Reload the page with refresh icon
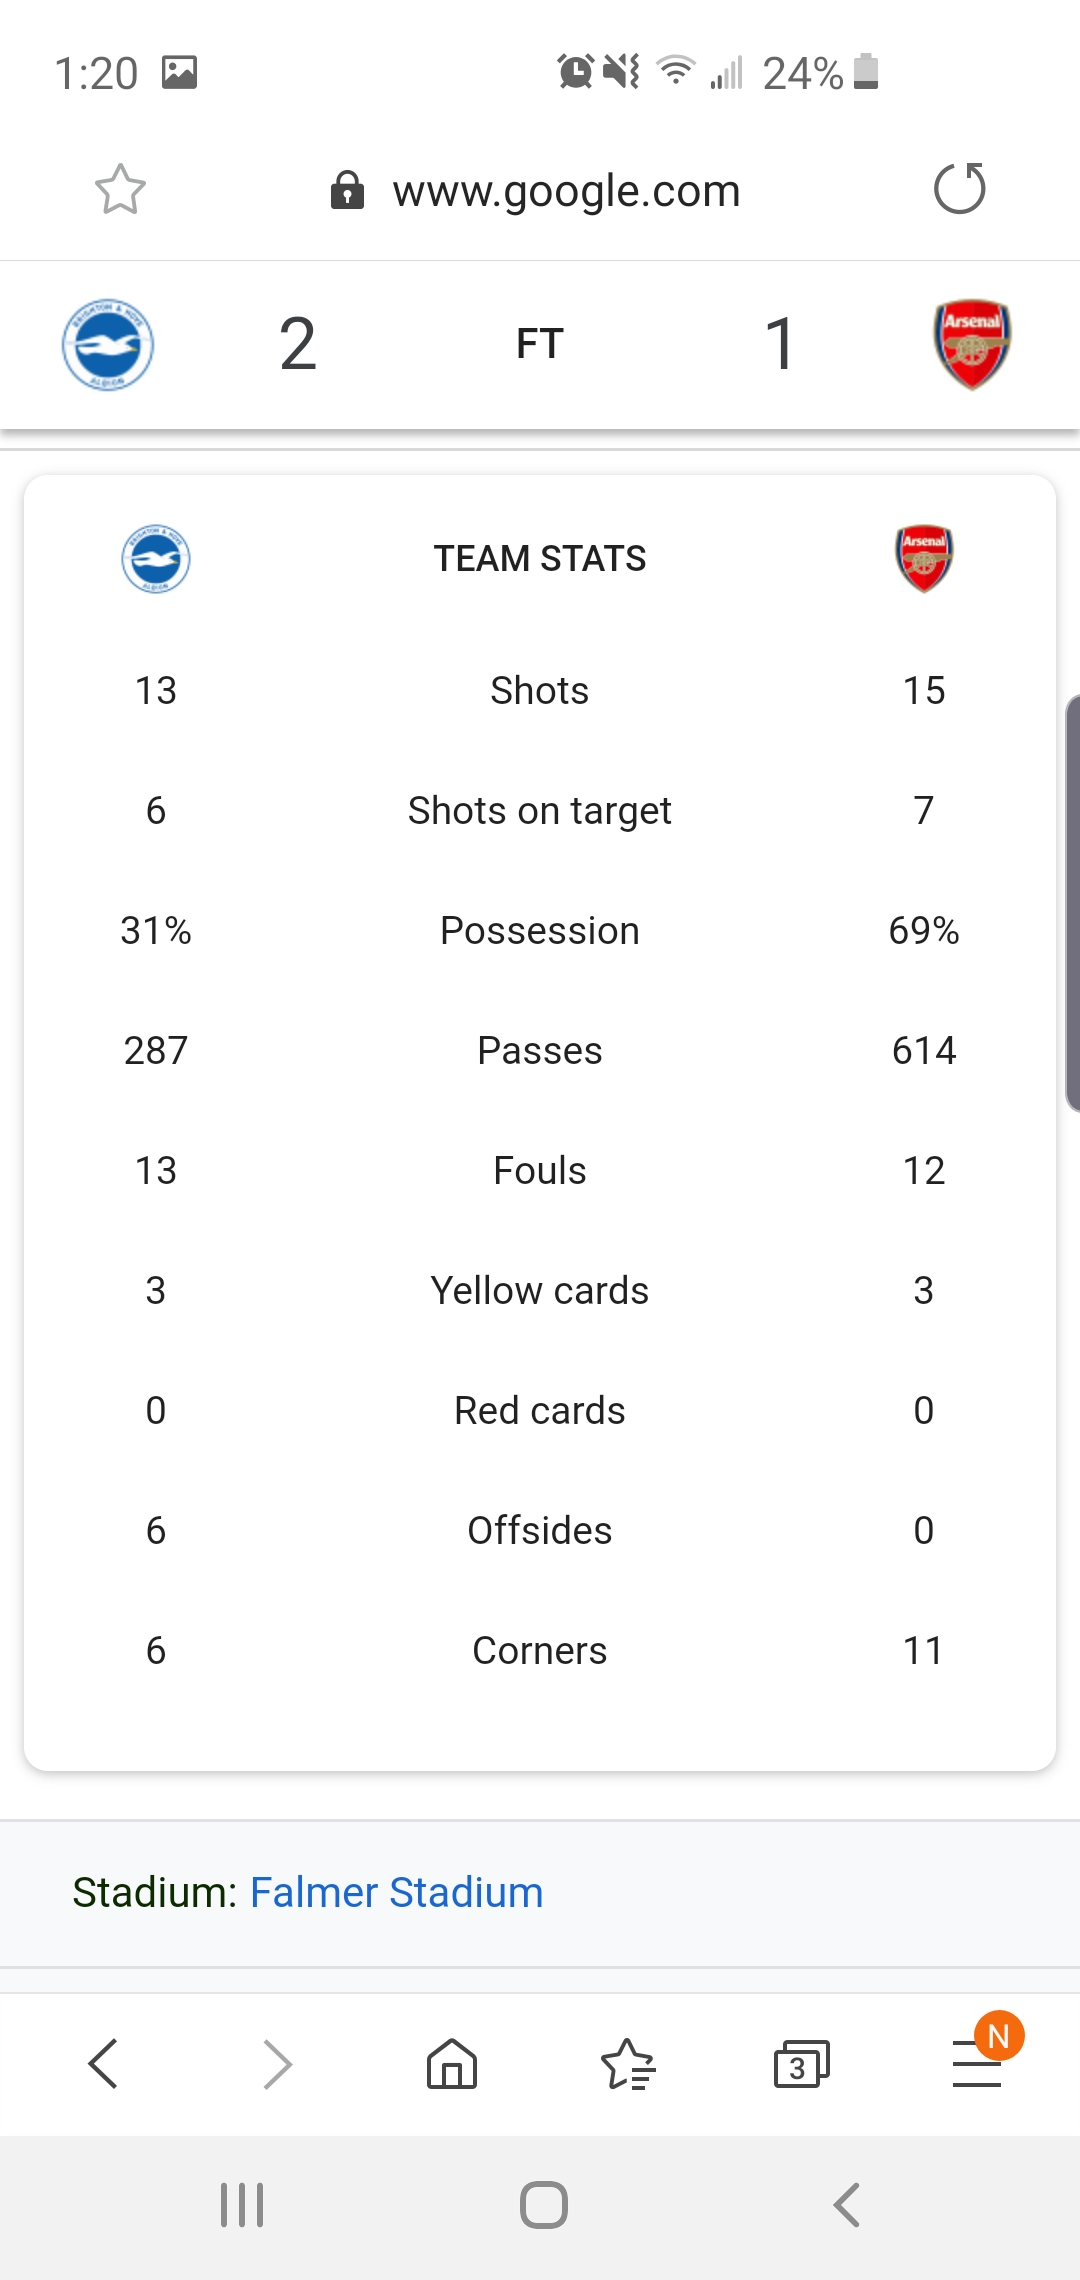The image size is (1080, 2280). click(x=960, y=189)
